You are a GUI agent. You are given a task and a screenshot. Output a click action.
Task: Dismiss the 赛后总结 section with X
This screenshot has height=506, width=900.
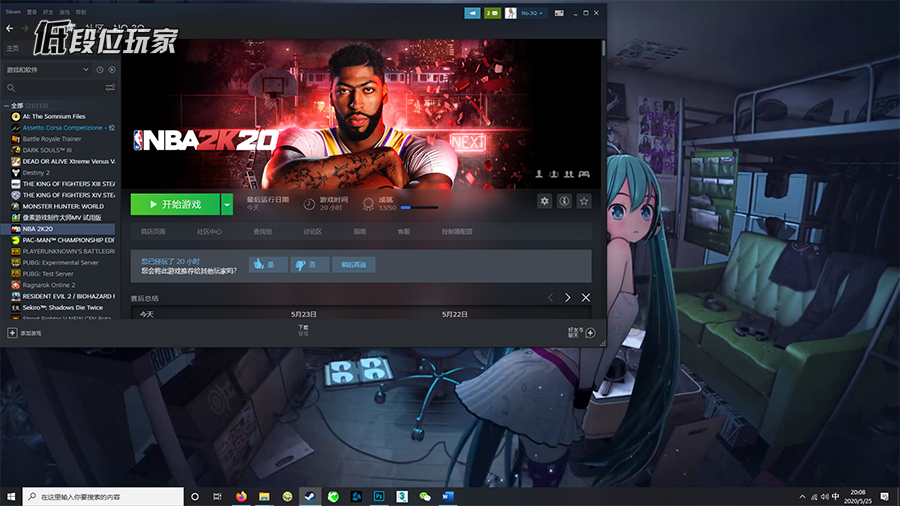[x=585, y=298]
